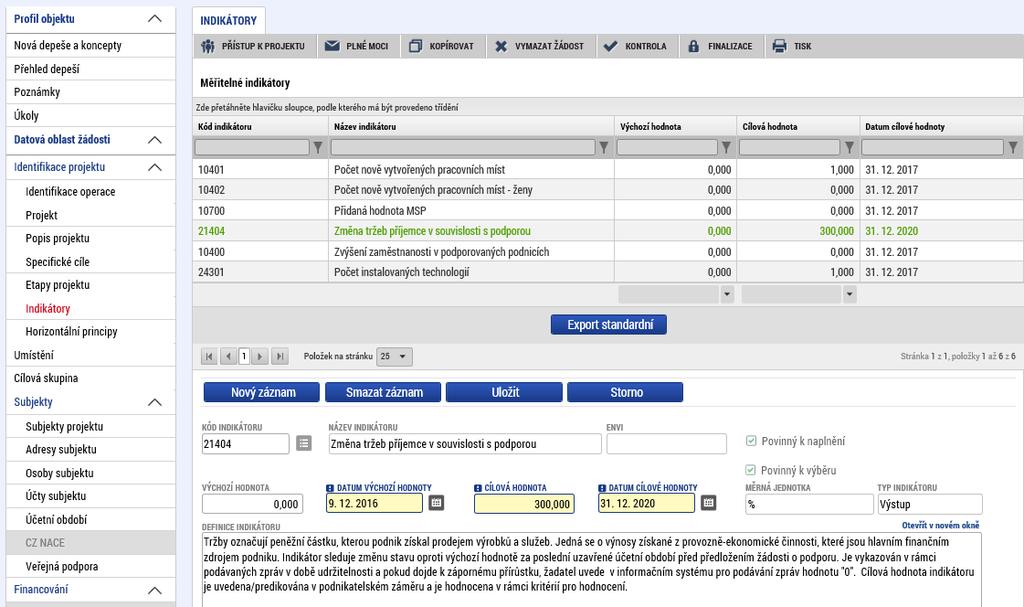Open filter funnel for Cílová hodnota column
The height and width of the screenshot is (607, 1024).
click(x=849, y=148)
